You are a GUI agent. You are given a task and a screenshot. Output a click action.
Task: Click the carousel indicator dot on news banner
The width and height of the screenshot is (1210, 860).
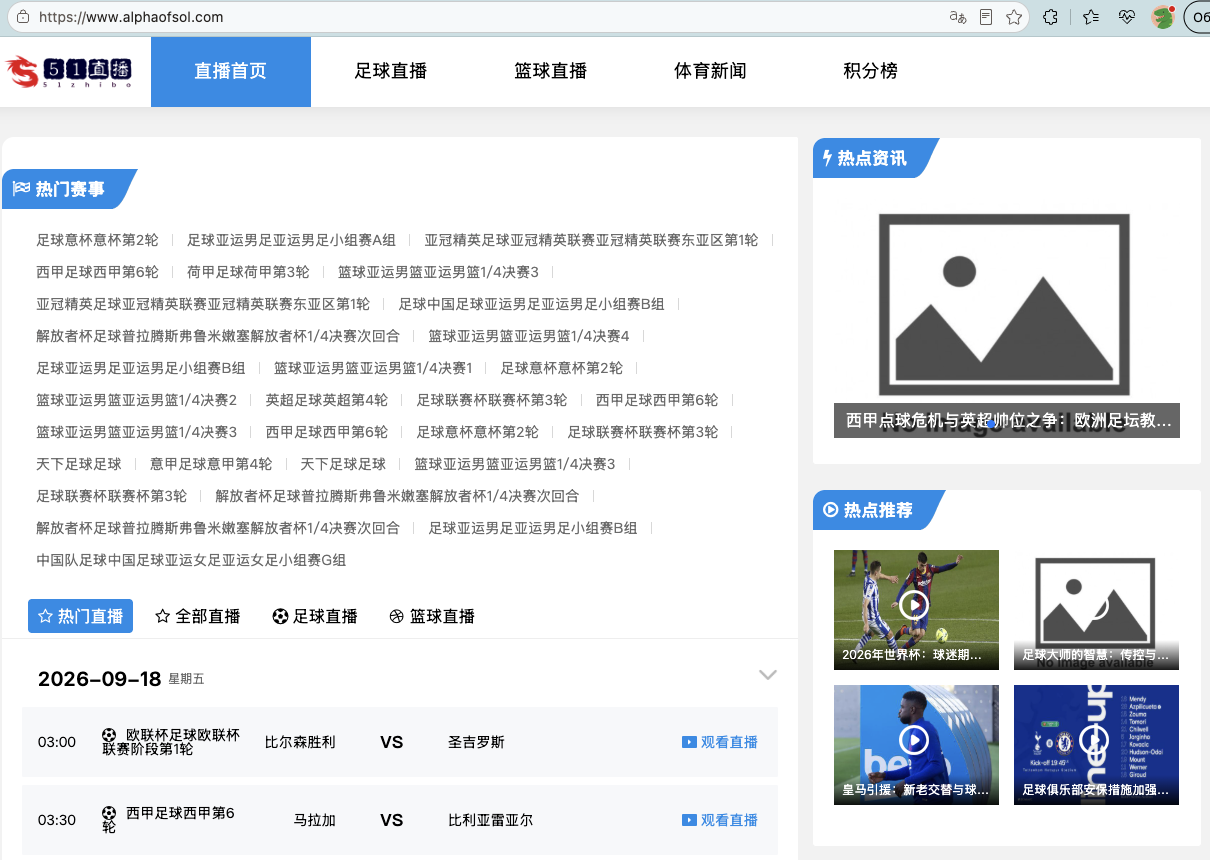[991, 424]
